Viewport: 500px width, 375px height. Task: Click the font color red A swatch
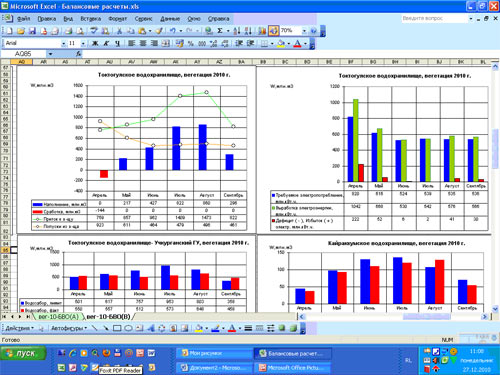pos(297,43)
